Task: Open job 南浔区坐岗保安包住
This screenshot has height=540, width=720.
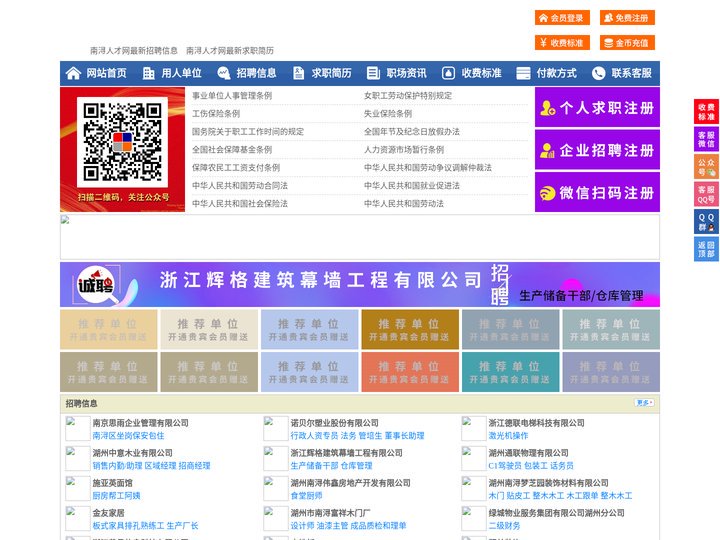Action: coord(128,435)
